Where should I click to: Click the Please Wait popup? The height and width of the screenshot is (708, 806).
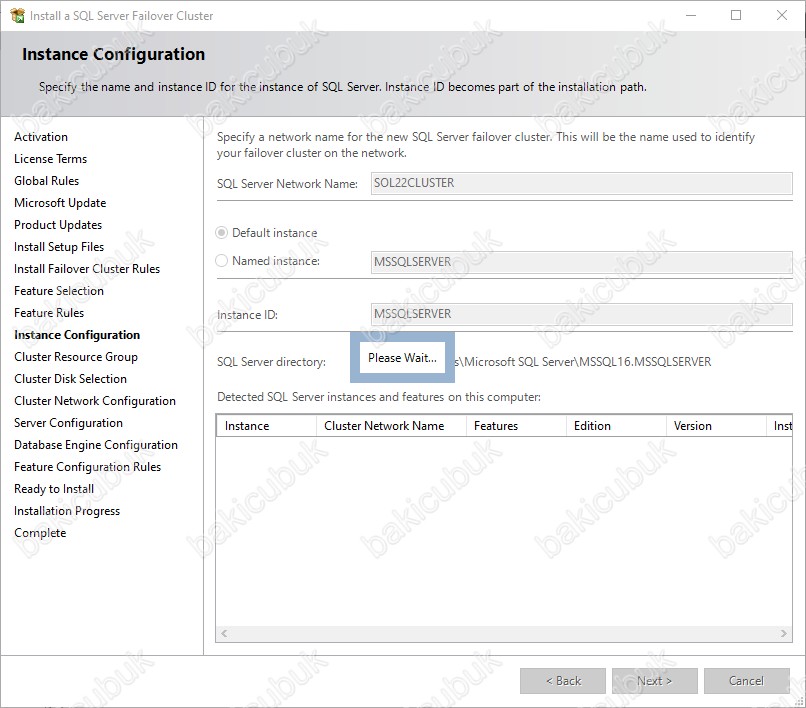(x=402, y=358)
